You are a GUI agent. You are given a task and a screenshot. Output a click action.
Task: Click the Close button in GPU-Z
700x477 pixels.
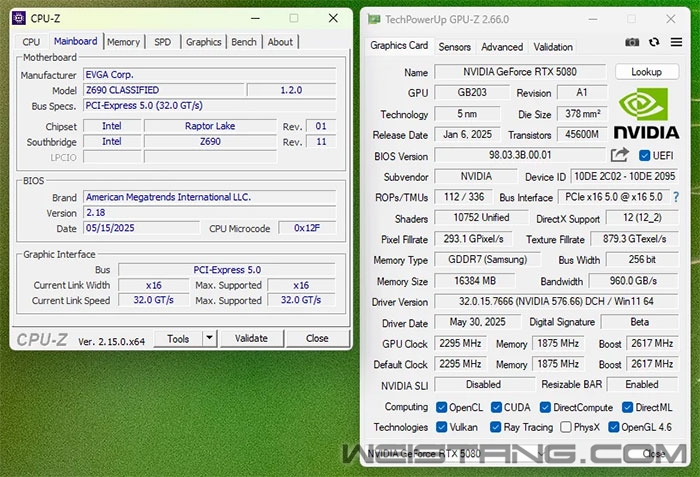click(x=654, y=453)
